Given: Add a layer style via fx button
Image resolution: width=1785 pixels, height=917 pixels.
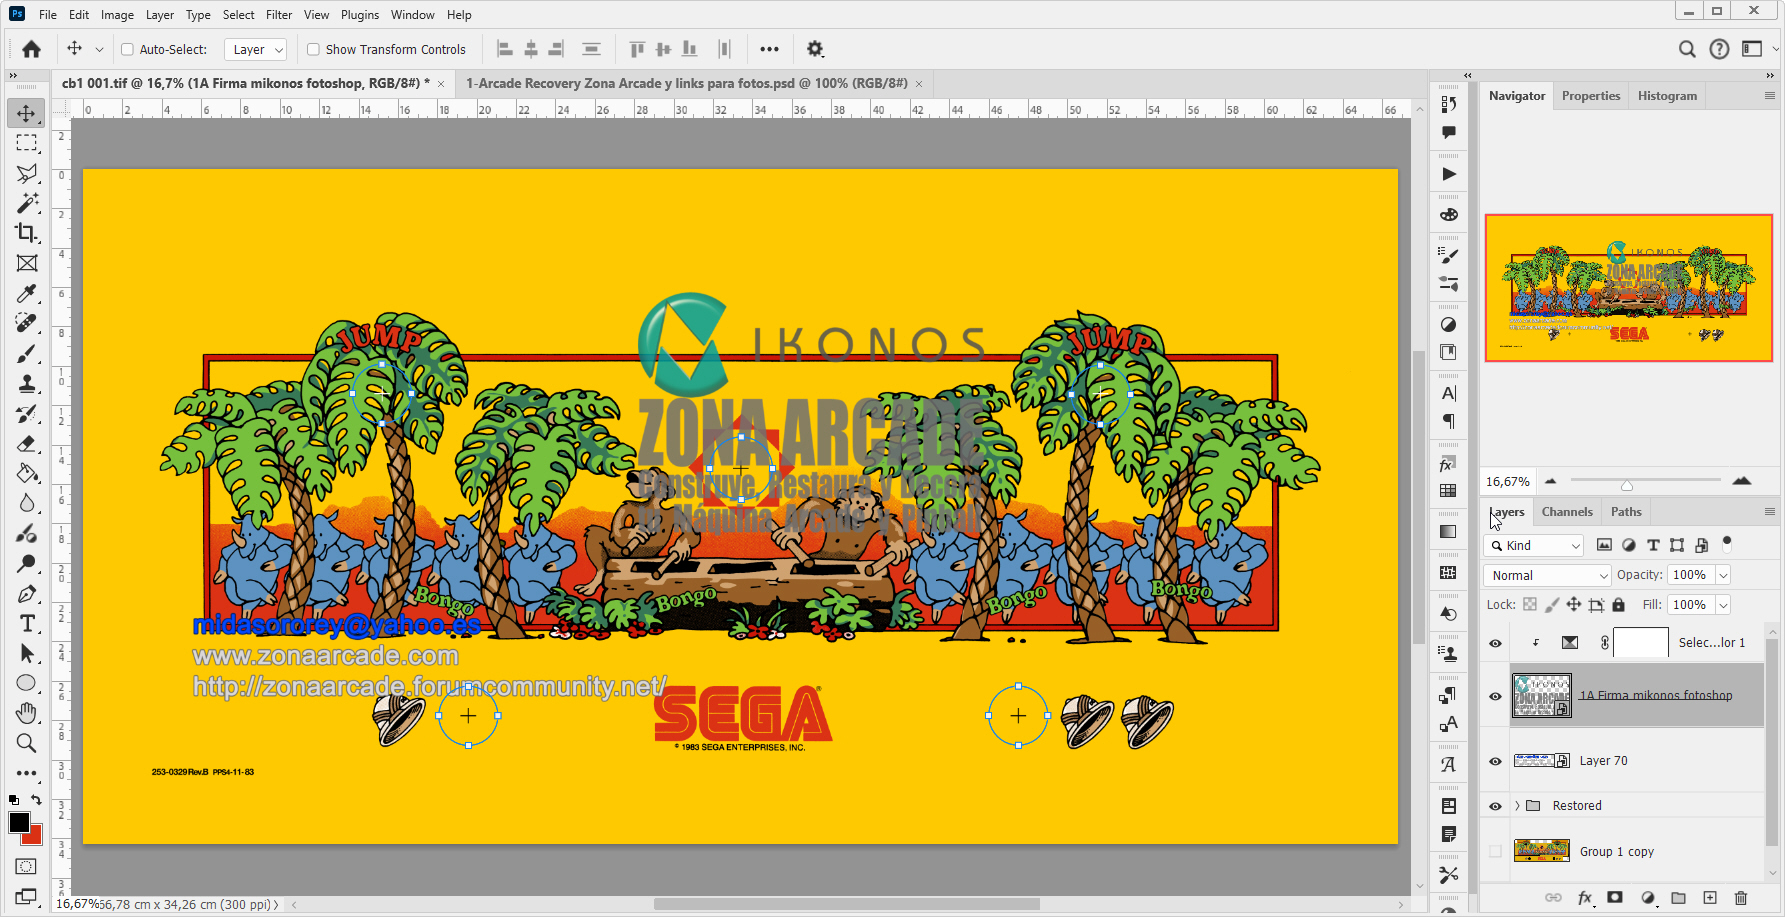Looking at the screenshot, I should (x=1585, y=898).
